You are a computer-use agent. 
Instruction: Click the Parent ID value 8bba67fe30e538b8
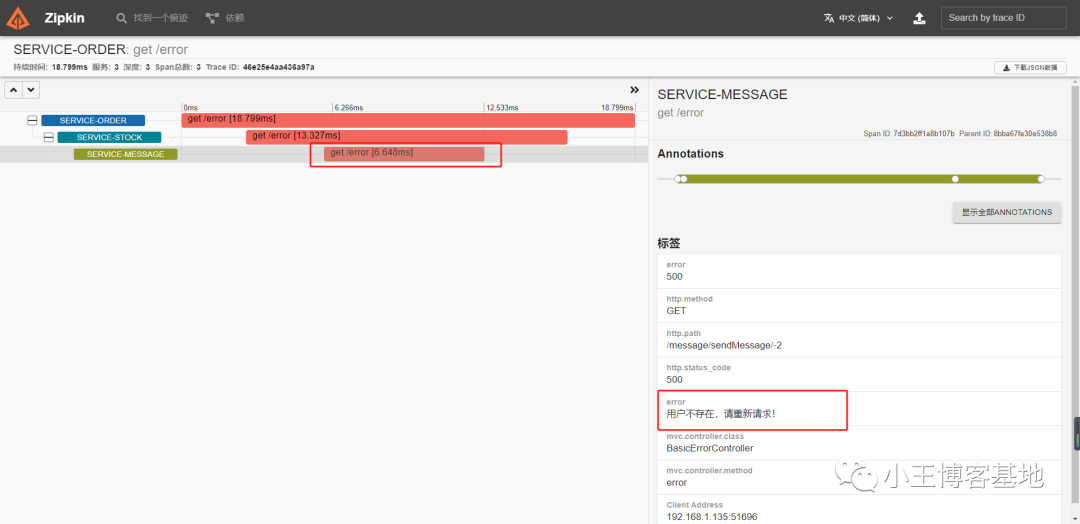point(1025,134)
